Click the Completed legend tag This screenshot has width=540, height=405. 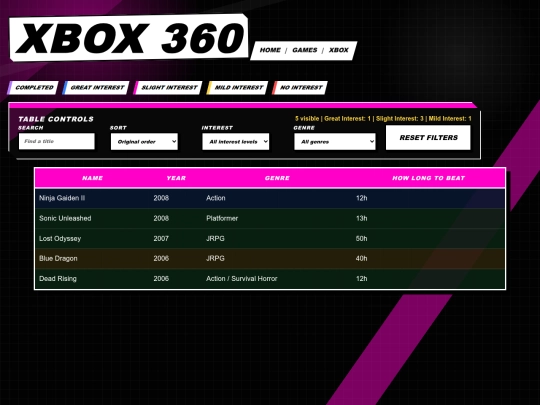33,87
